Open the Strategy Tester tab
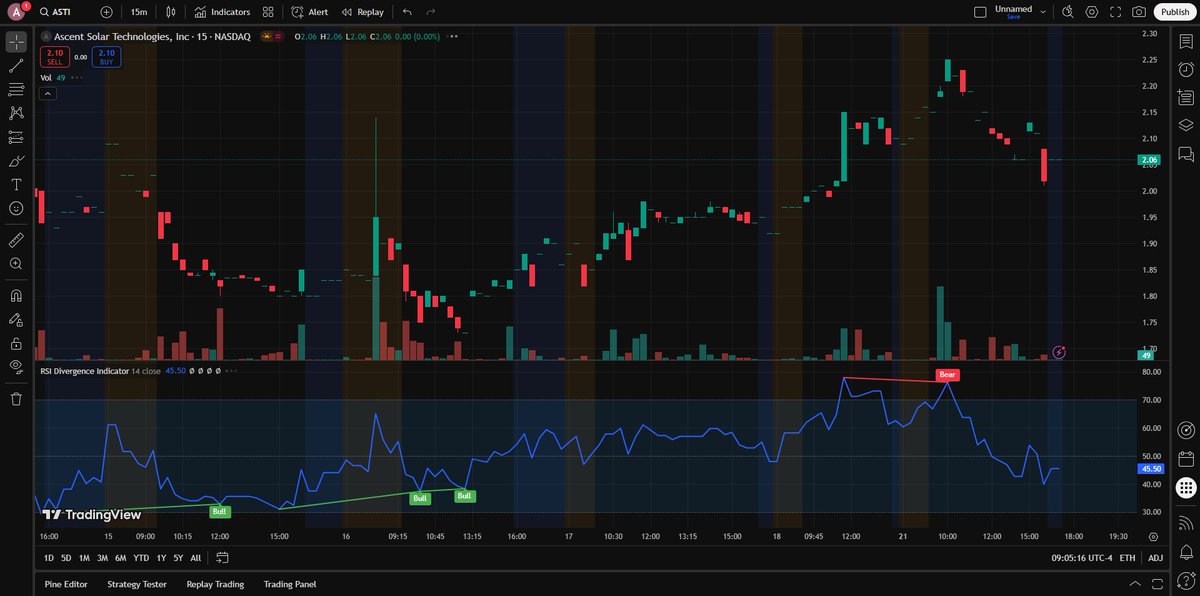Viewport: 1200px width, 596px height. tap(137, 584)
